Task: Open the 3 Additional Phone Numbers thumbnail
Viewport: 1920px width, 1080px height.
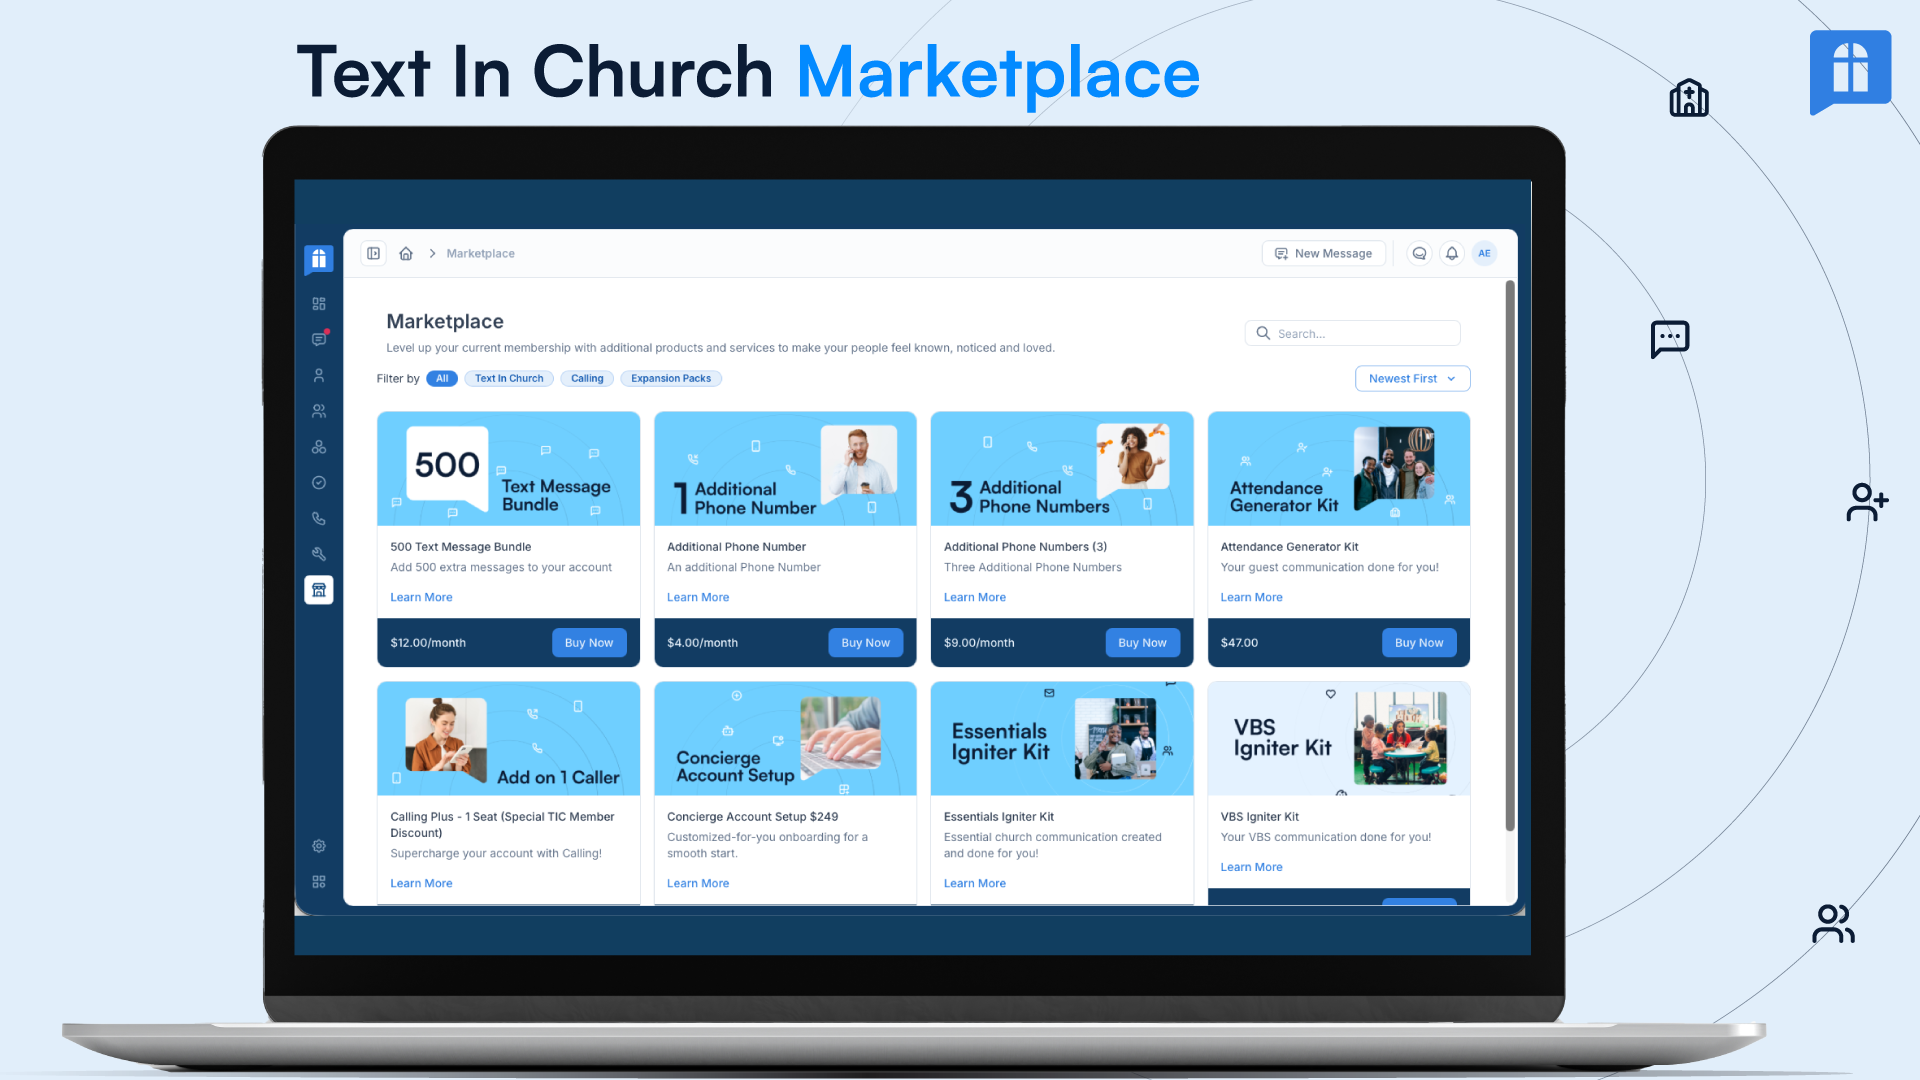Action: pos(1062,469)
